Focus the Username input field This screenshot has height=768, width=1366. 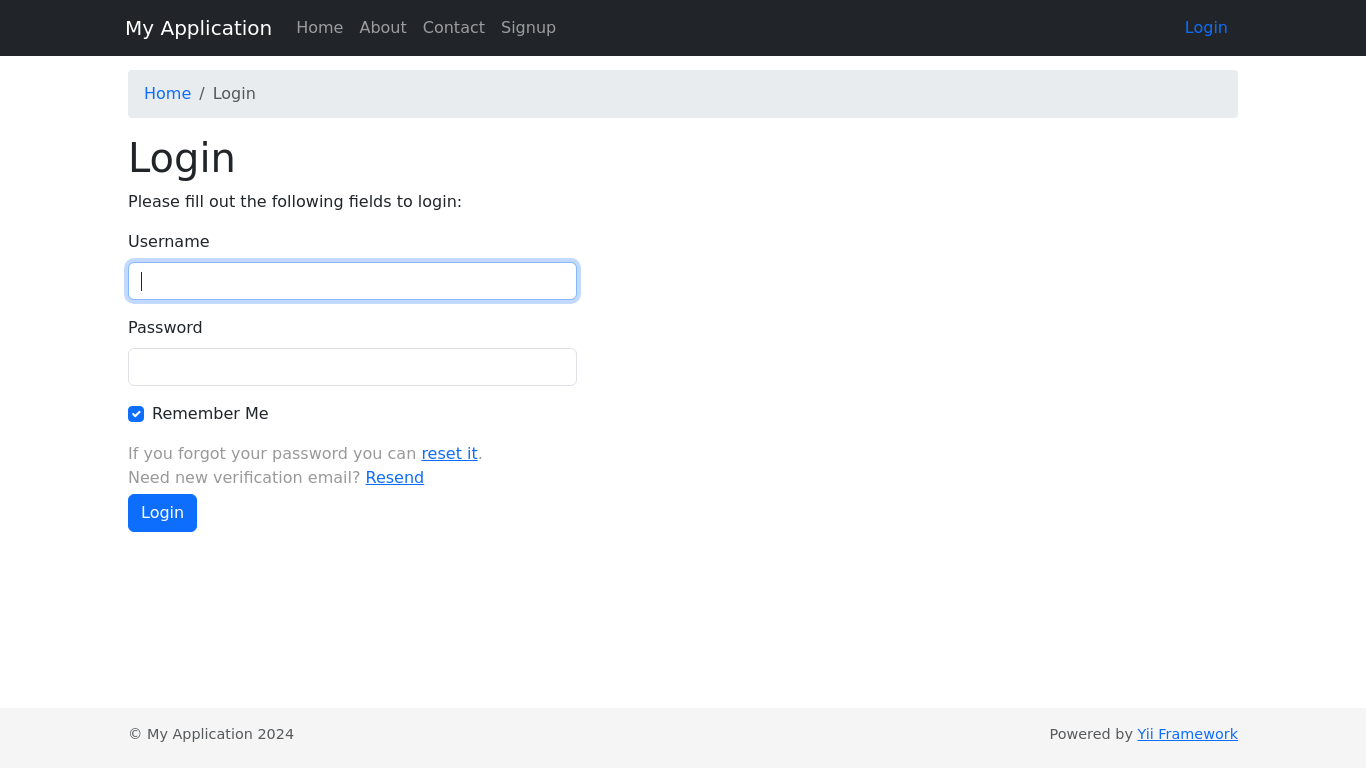[352, 281]
